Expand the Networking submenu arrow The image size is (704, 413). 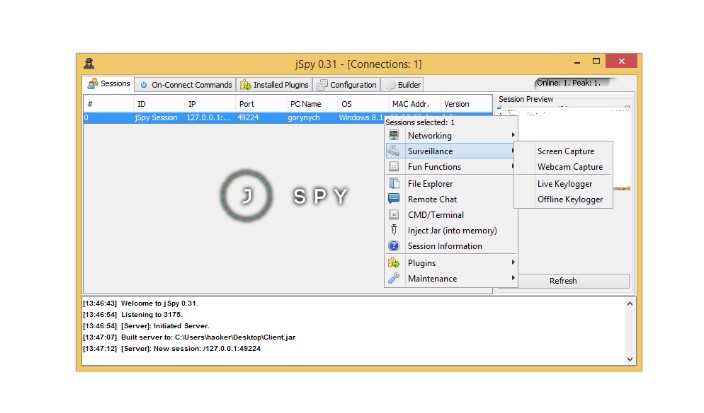[x=513, y=135]
